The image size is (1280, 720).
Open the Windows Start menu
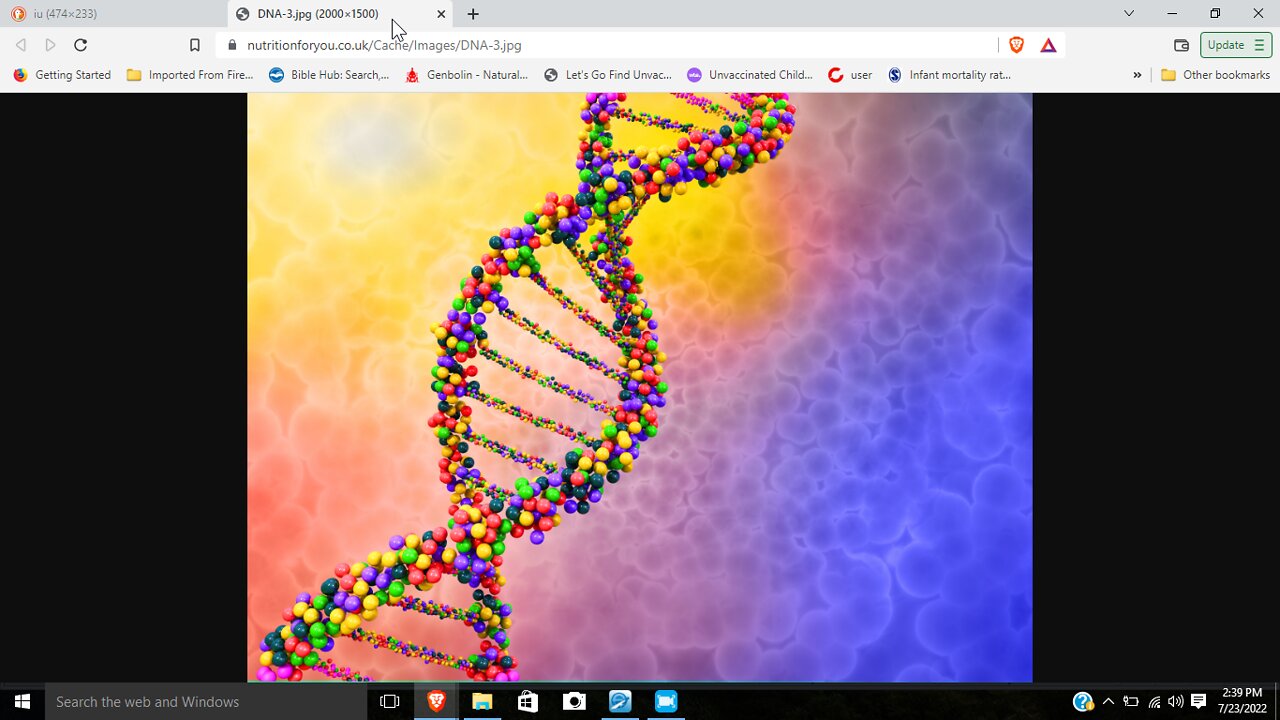coord(22,702)
